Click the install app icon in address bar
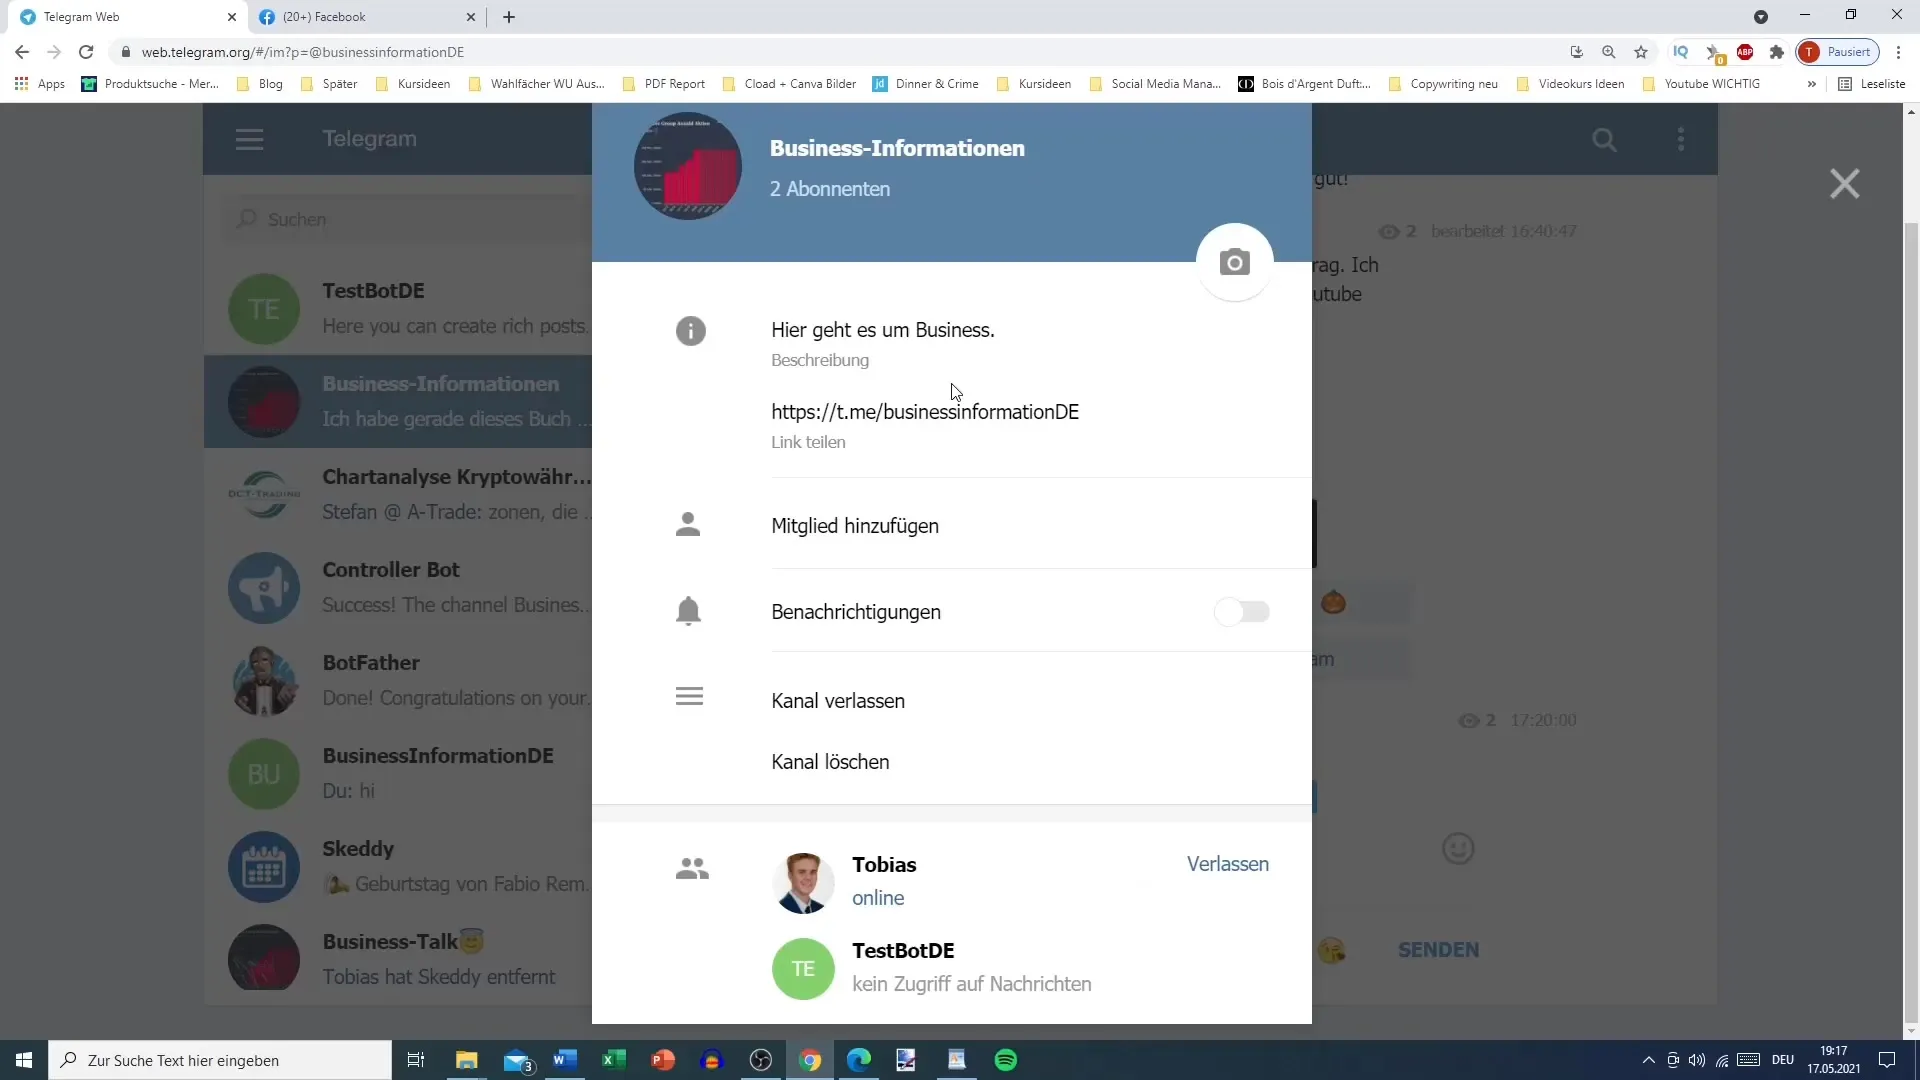The height and width of the screenshot is (1080, 1920). point(1577,52)
